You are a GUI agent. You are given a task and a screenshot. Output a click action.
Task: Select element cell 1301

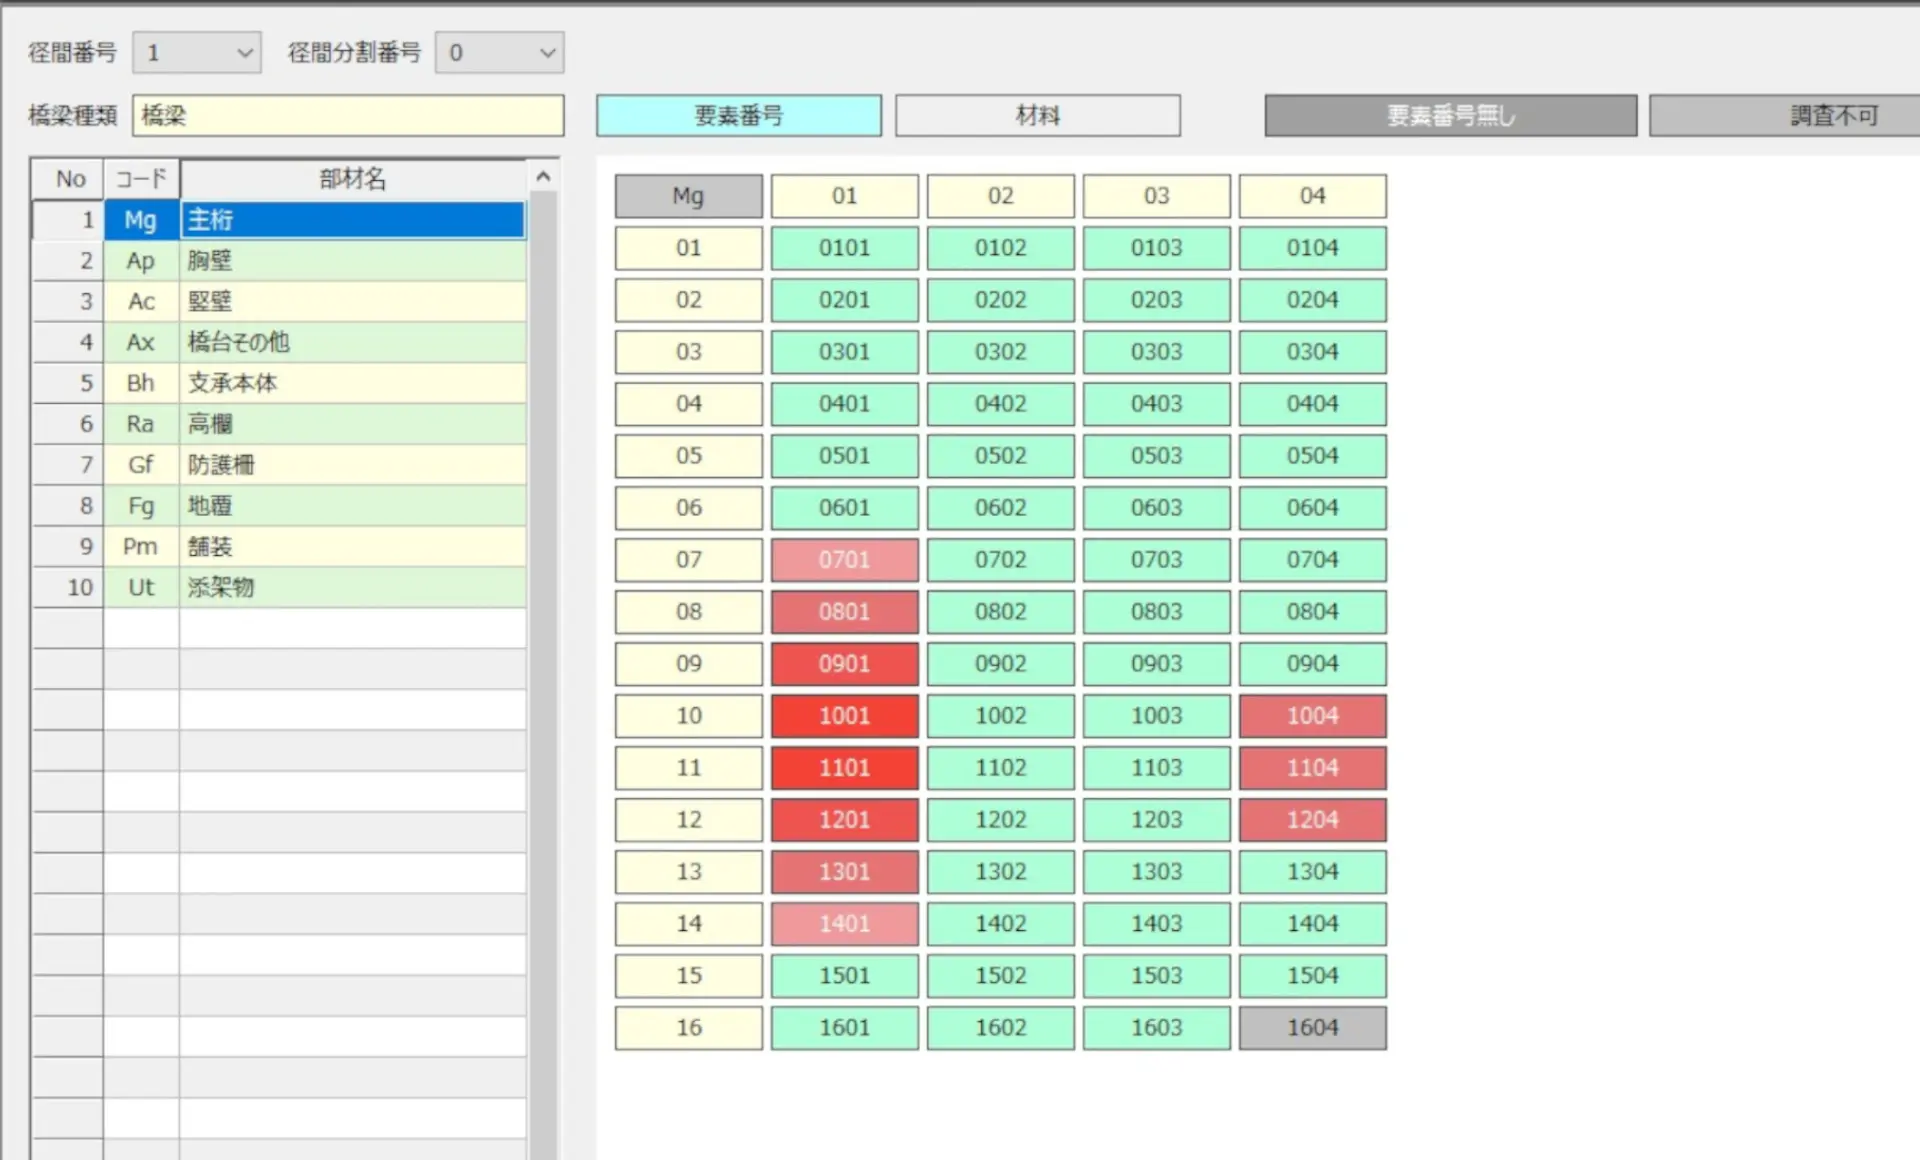(845, 872)
